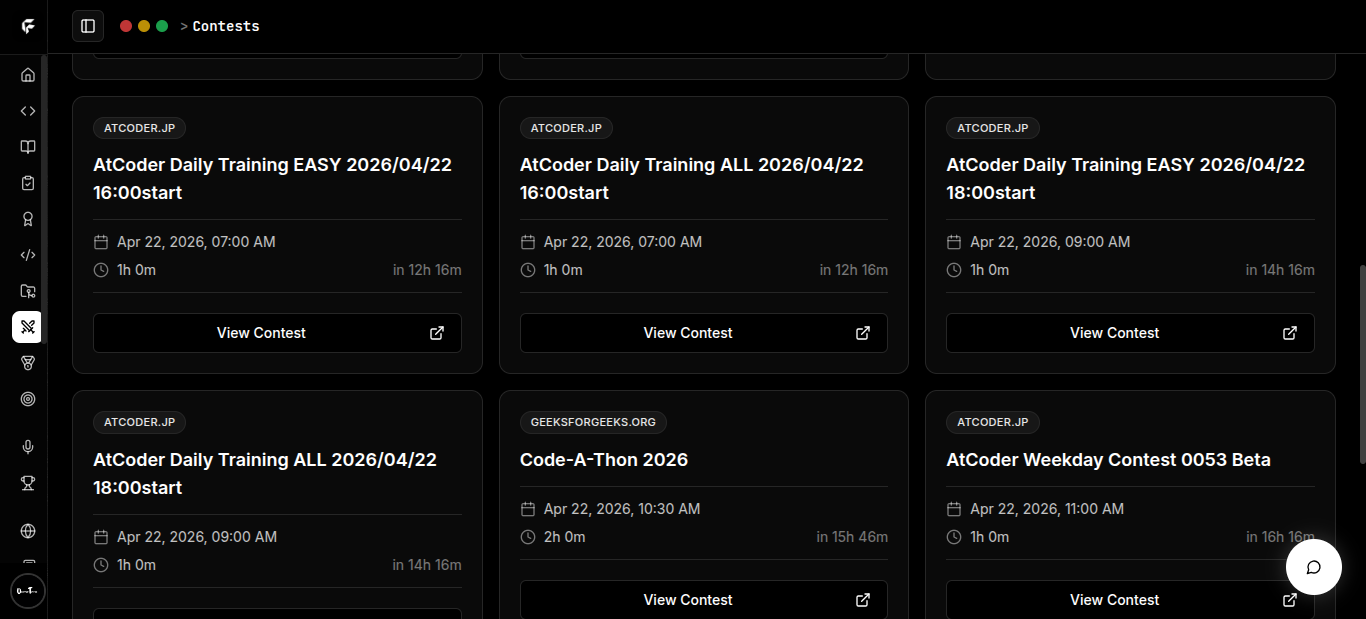Select the highlighted crossed-swords Contests icon
This screenshot has width=1366, height=619.
pyautogui.click(x=28, y=327)
